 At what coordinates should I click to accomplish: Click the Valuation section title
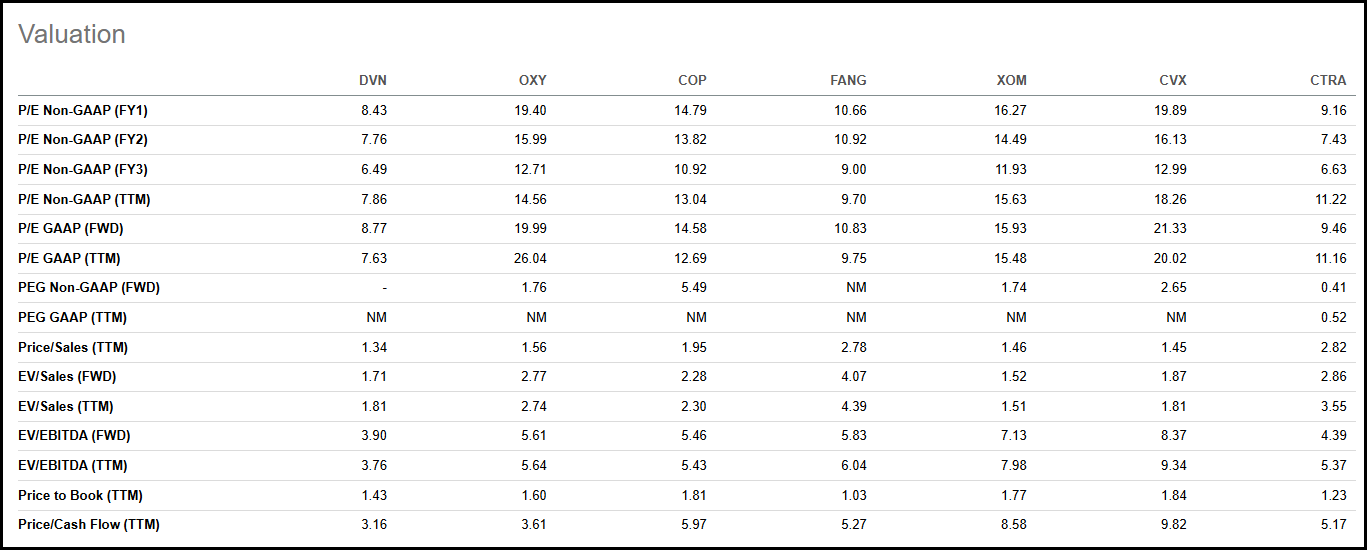click(x=72, y=34)
